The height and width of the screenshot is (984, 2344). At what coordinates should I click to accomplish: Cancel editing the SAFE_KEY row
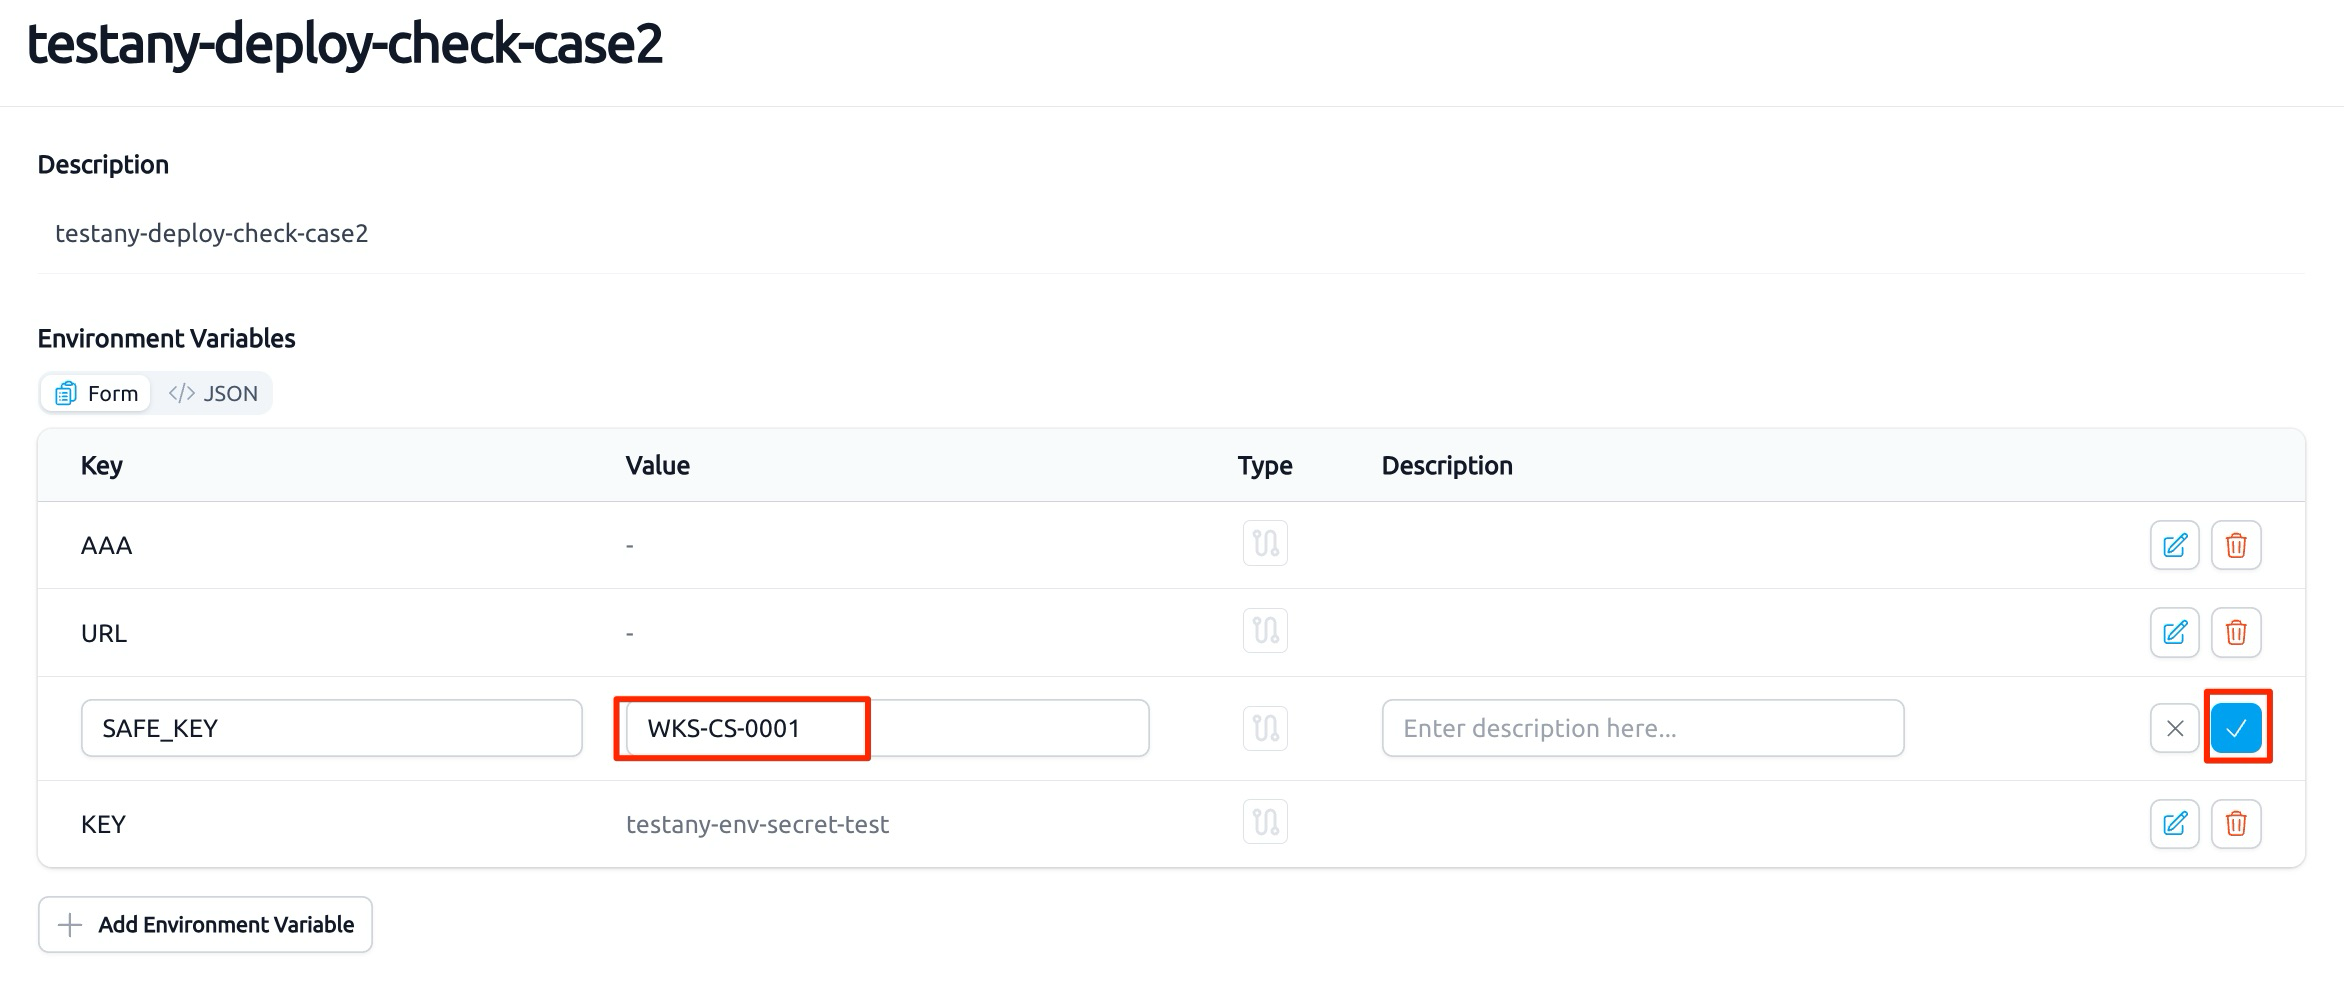coord(2174,728)
